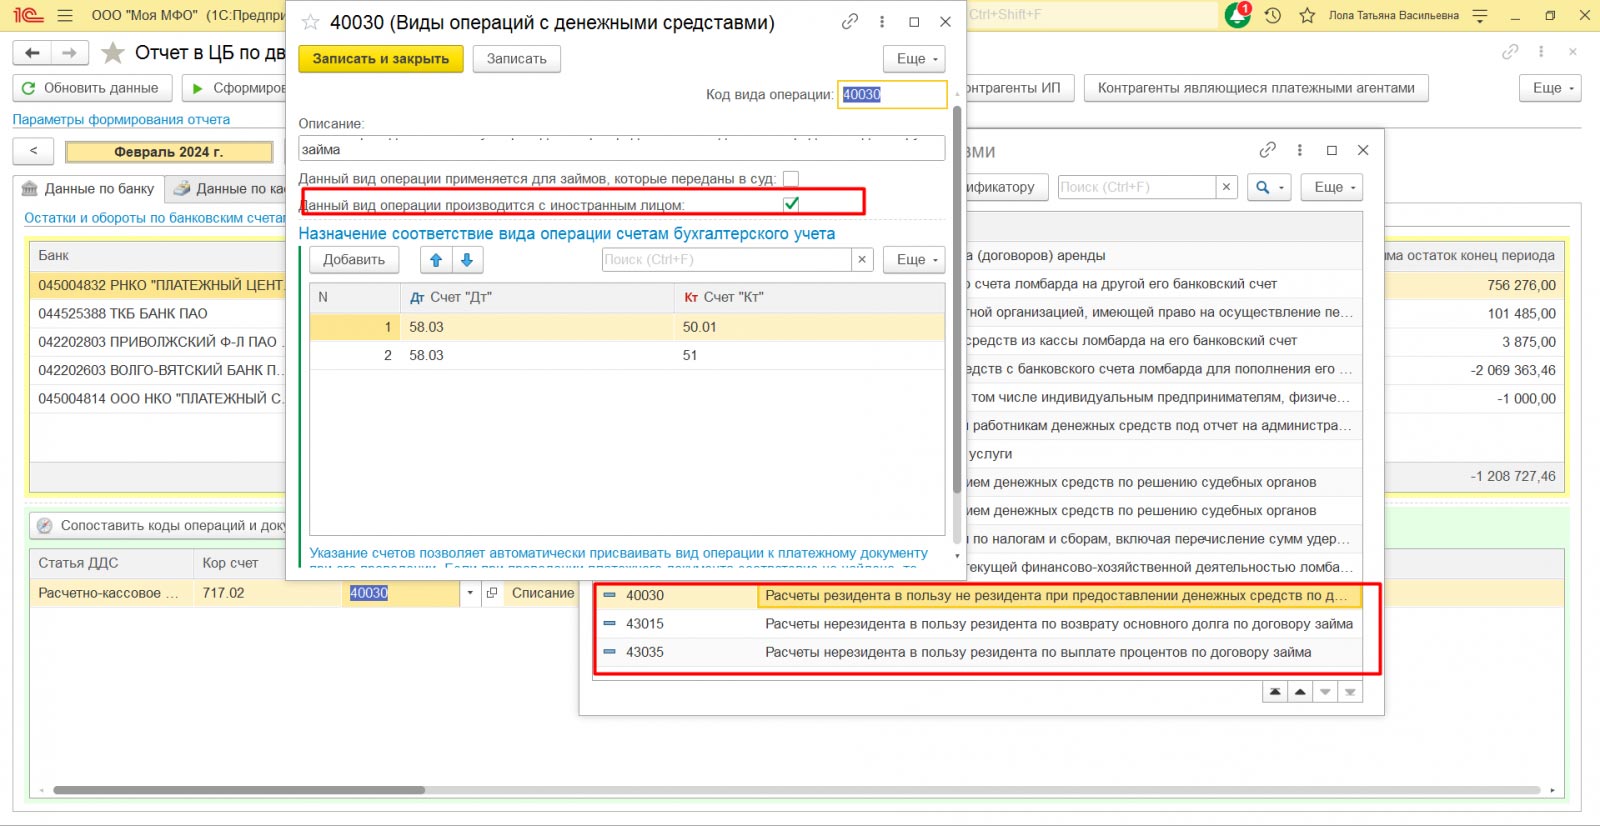The height and width of the screenshot is (826, 1600).
Task: Open the magnifier search dropdown in operation list
Action: click(x=1268, y=187)
